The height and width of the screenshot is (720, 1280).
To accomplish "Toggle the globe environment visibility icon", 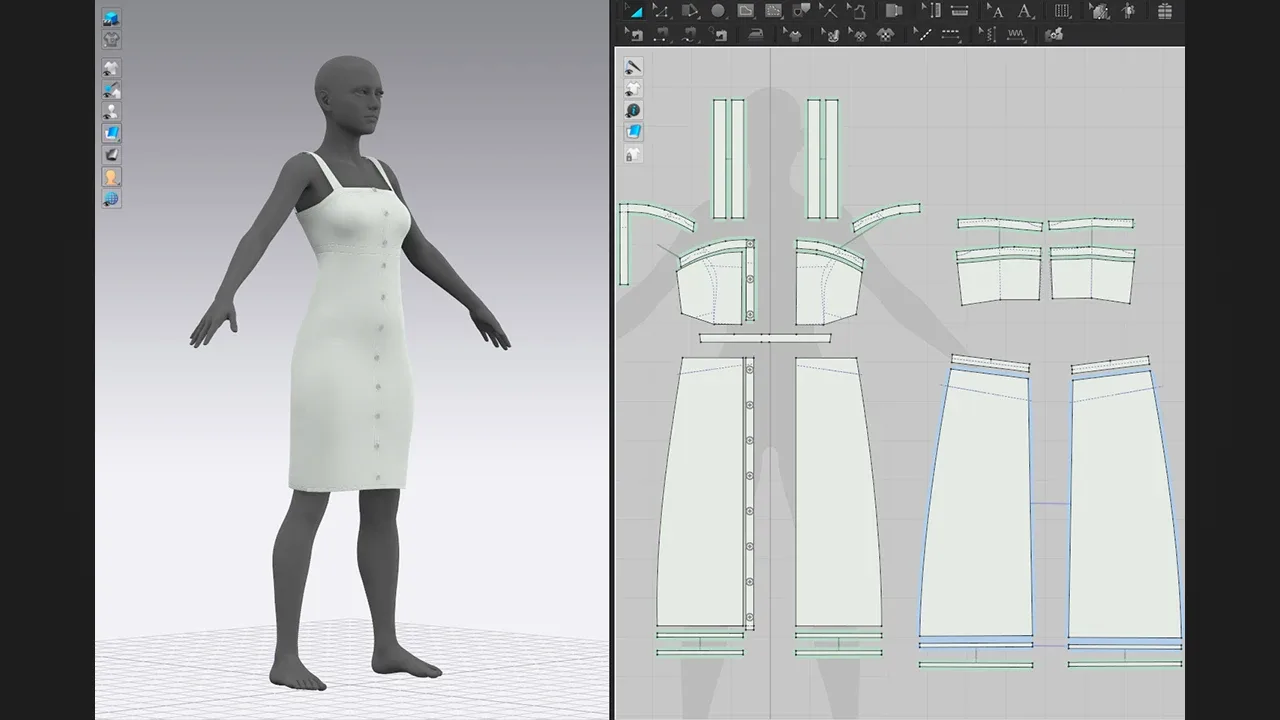I will click(111, 199).
